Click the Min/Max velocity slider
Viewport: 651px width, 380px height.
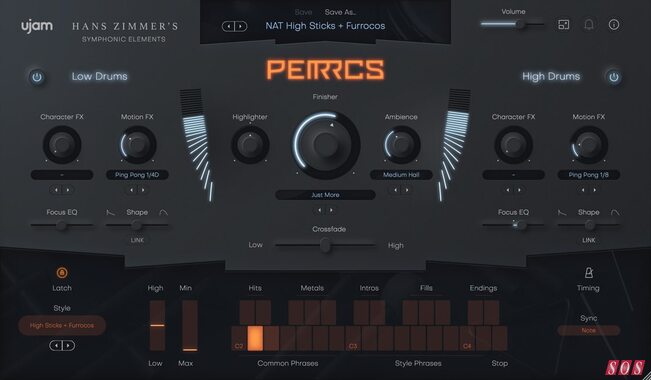point(190,326)
